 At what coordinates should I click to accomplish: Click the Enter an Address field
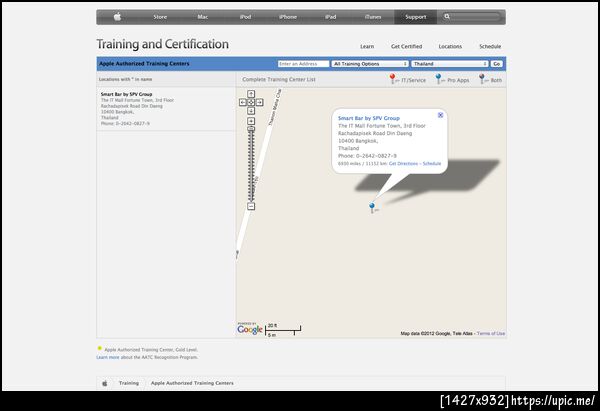[x=303, y=64]
